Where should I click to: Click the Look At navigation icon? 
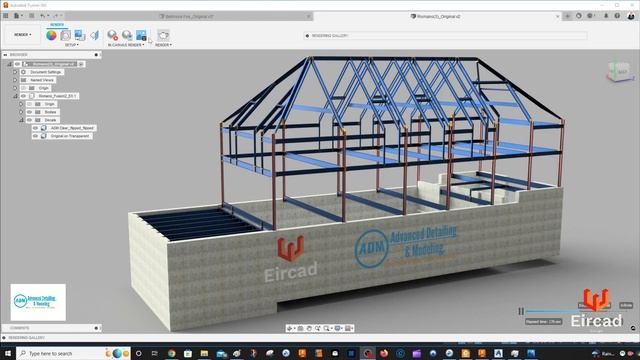(301, 328)
